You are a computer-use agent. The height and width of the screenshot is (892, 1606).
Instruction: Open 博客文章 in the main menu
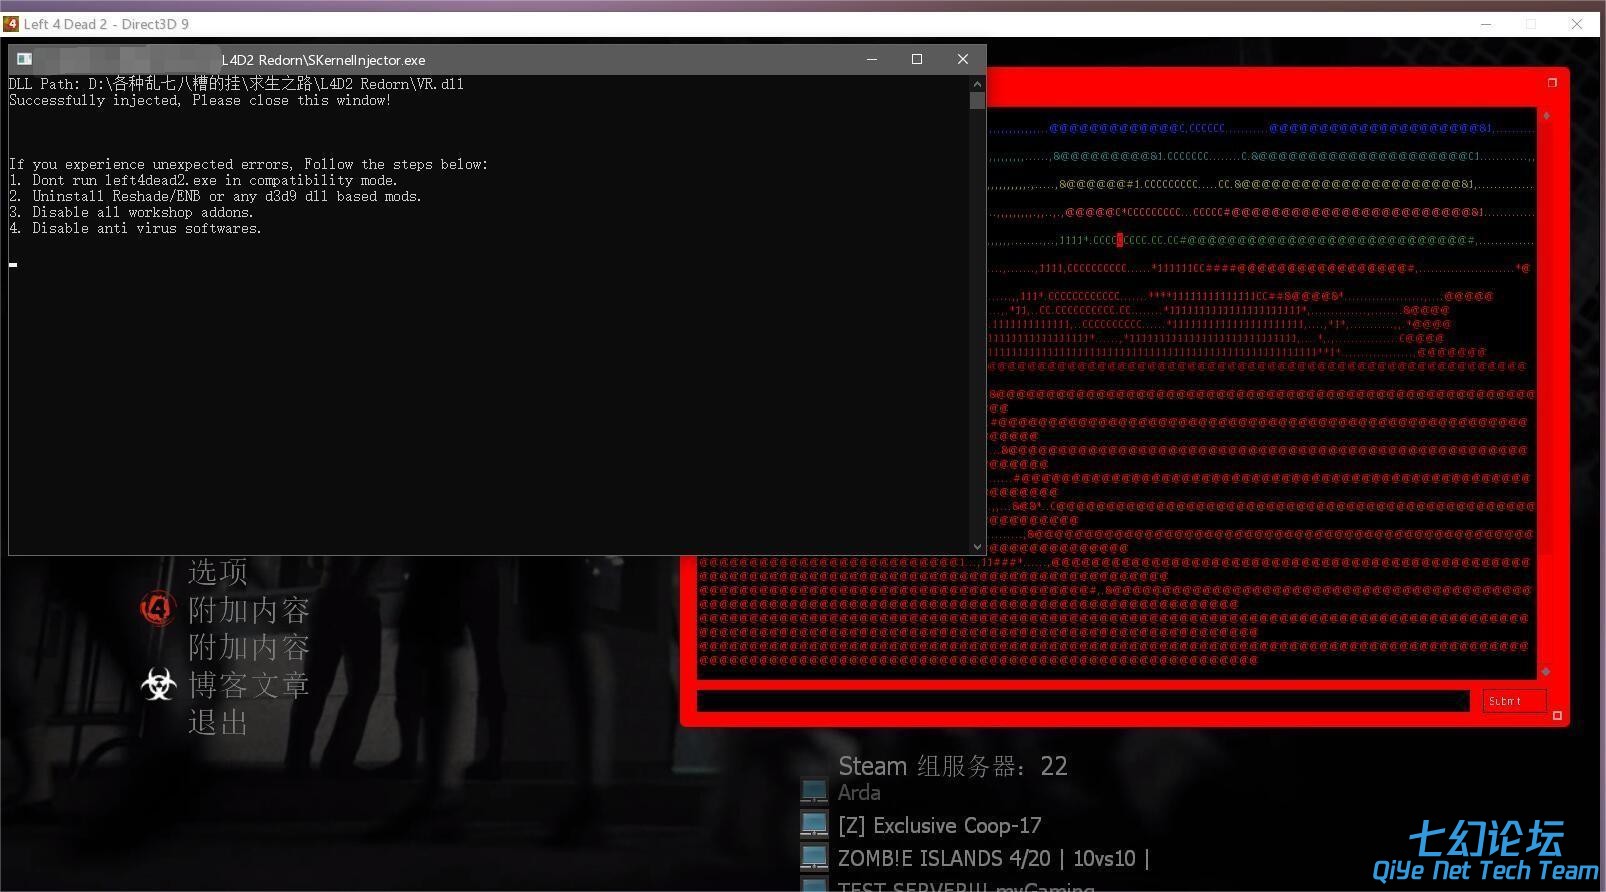click(x=249, y=685)
